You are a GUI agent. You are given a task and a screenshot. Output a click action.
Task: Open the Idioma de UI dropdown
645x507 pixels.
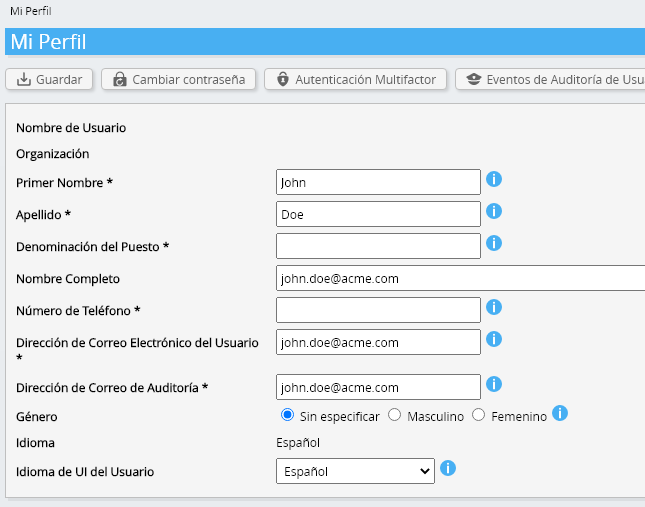[x=355, y=471]
